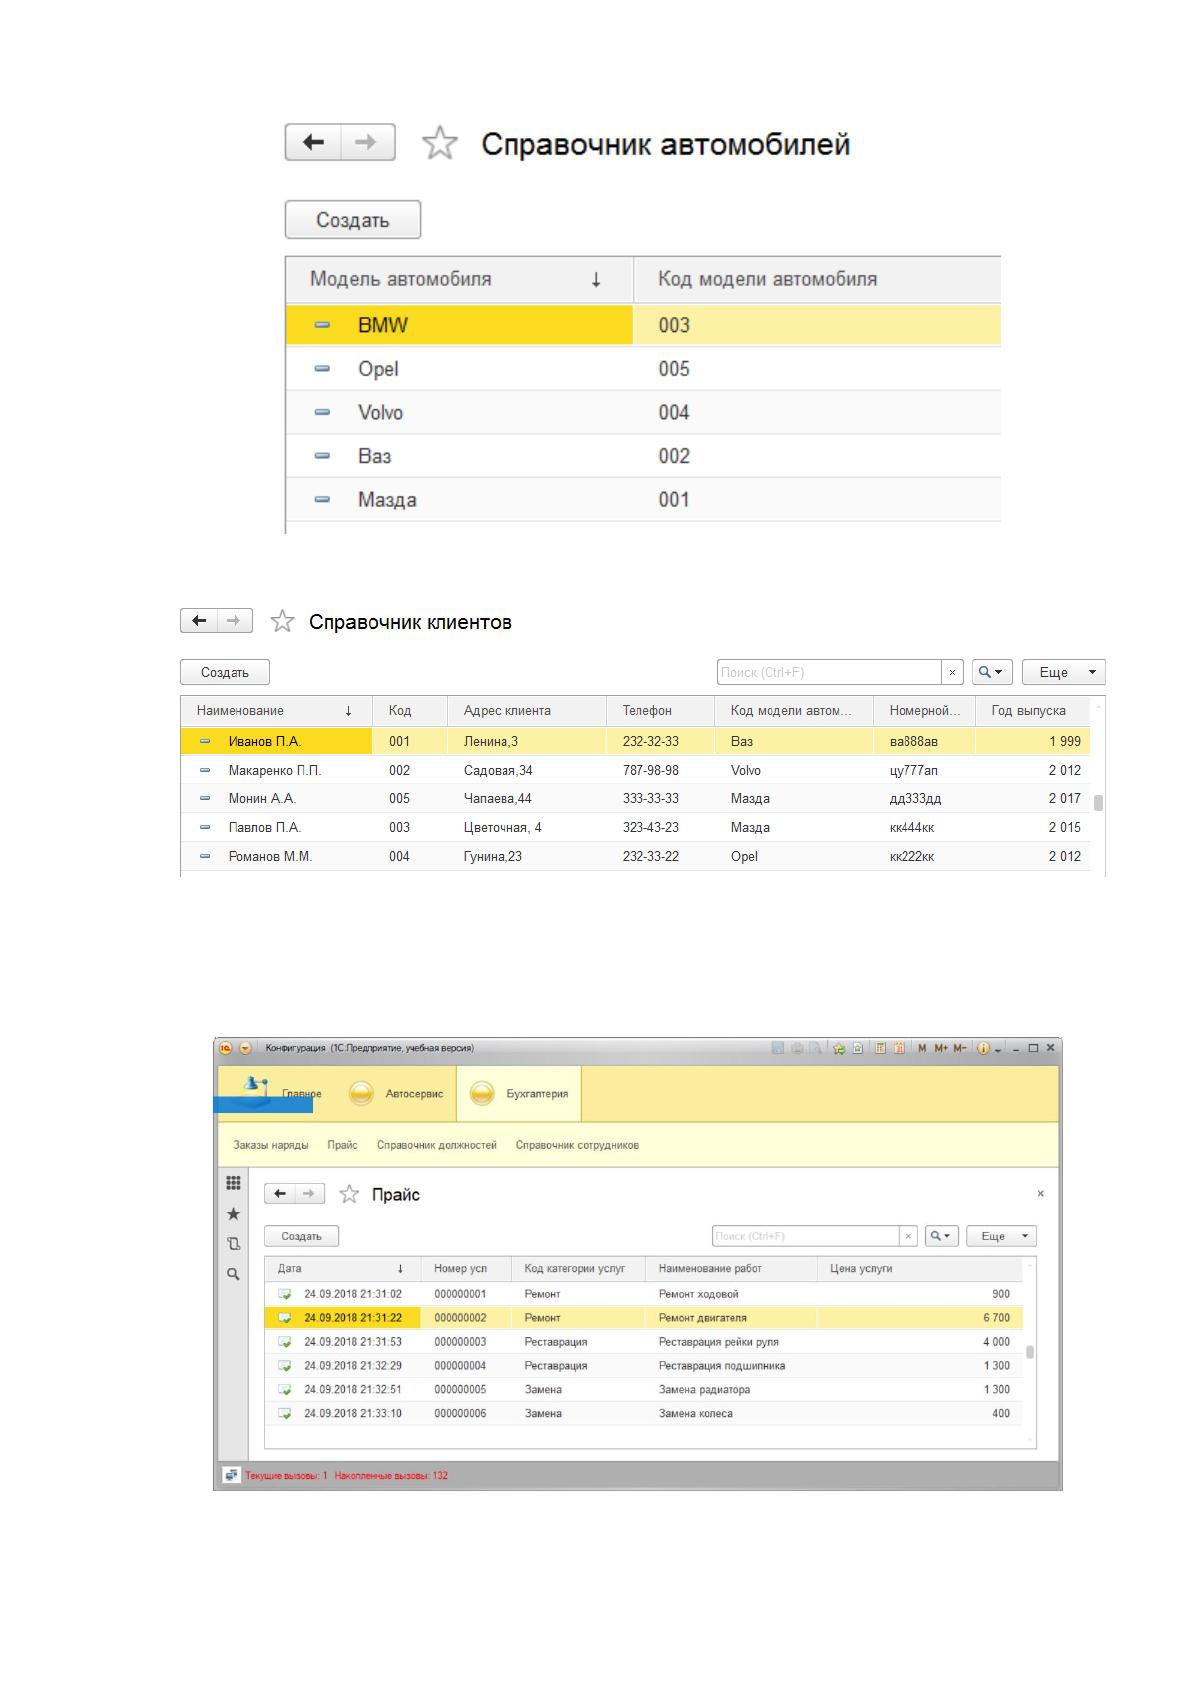Viewport: 1191px width, 1684px height.
Task: Open the Справочник должностей link
Action: 437,1145
